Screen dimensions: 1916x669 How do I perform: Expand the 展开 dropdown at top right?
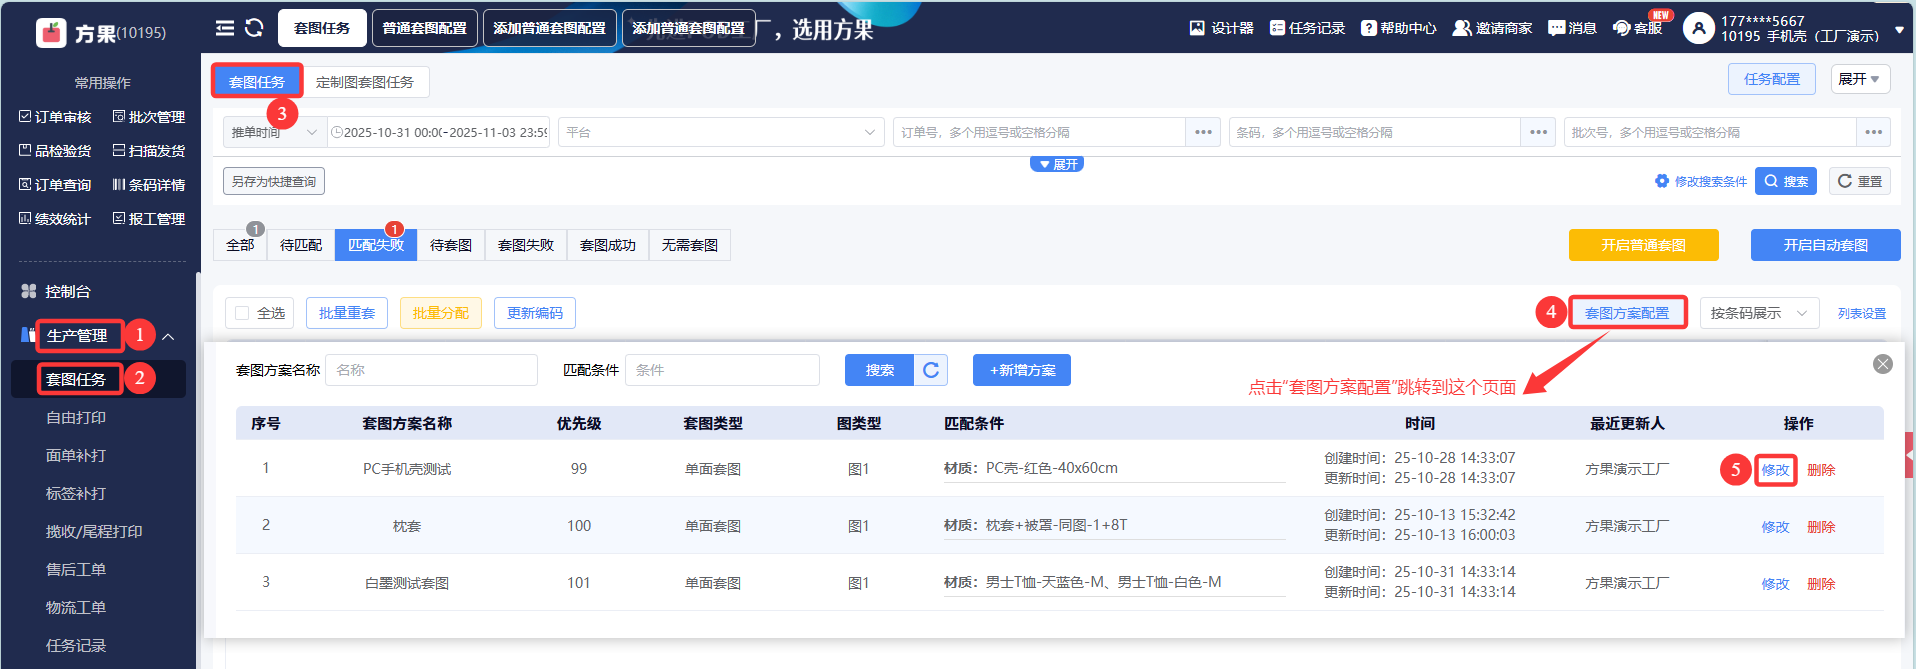coord(1859,79)
